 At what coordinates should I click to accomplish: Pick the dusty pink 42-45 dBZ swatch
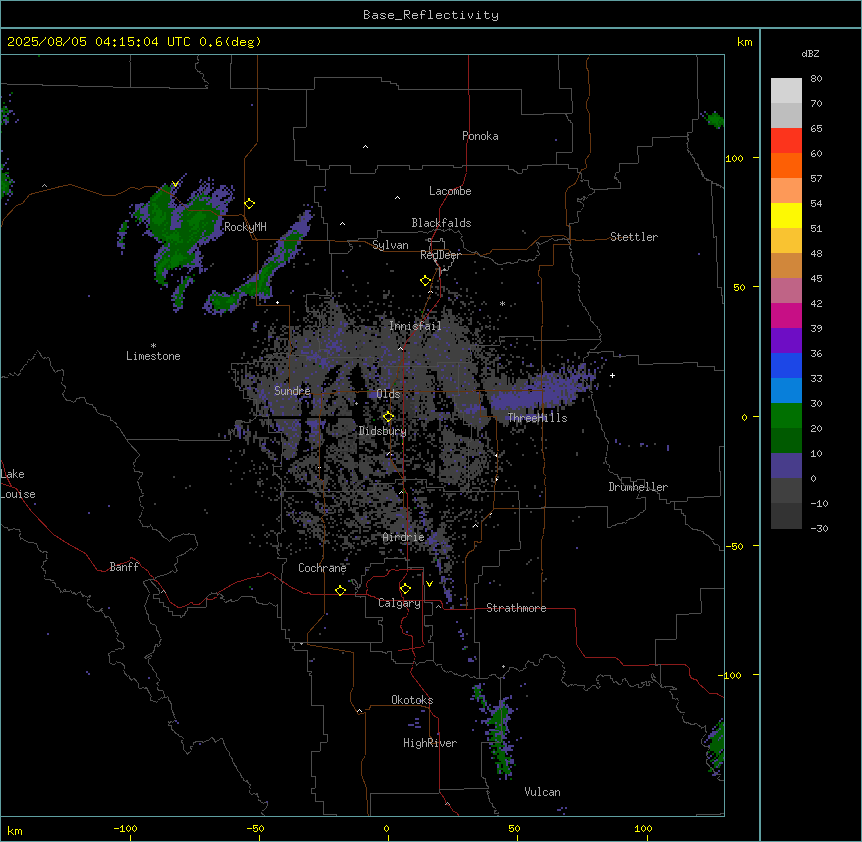click(x=786, y=291)
